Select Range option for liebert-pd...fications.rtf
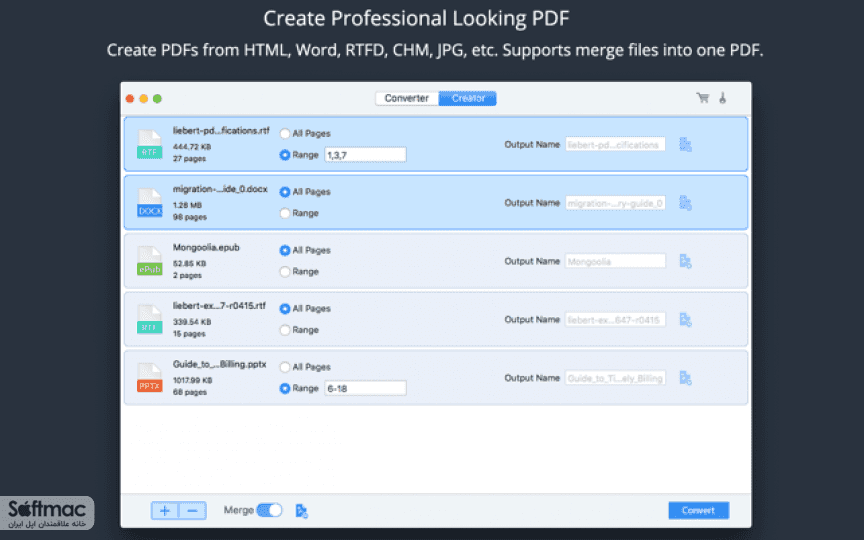Image resolution: width=864 pixels, height=540 pixels. coord(284,155)
